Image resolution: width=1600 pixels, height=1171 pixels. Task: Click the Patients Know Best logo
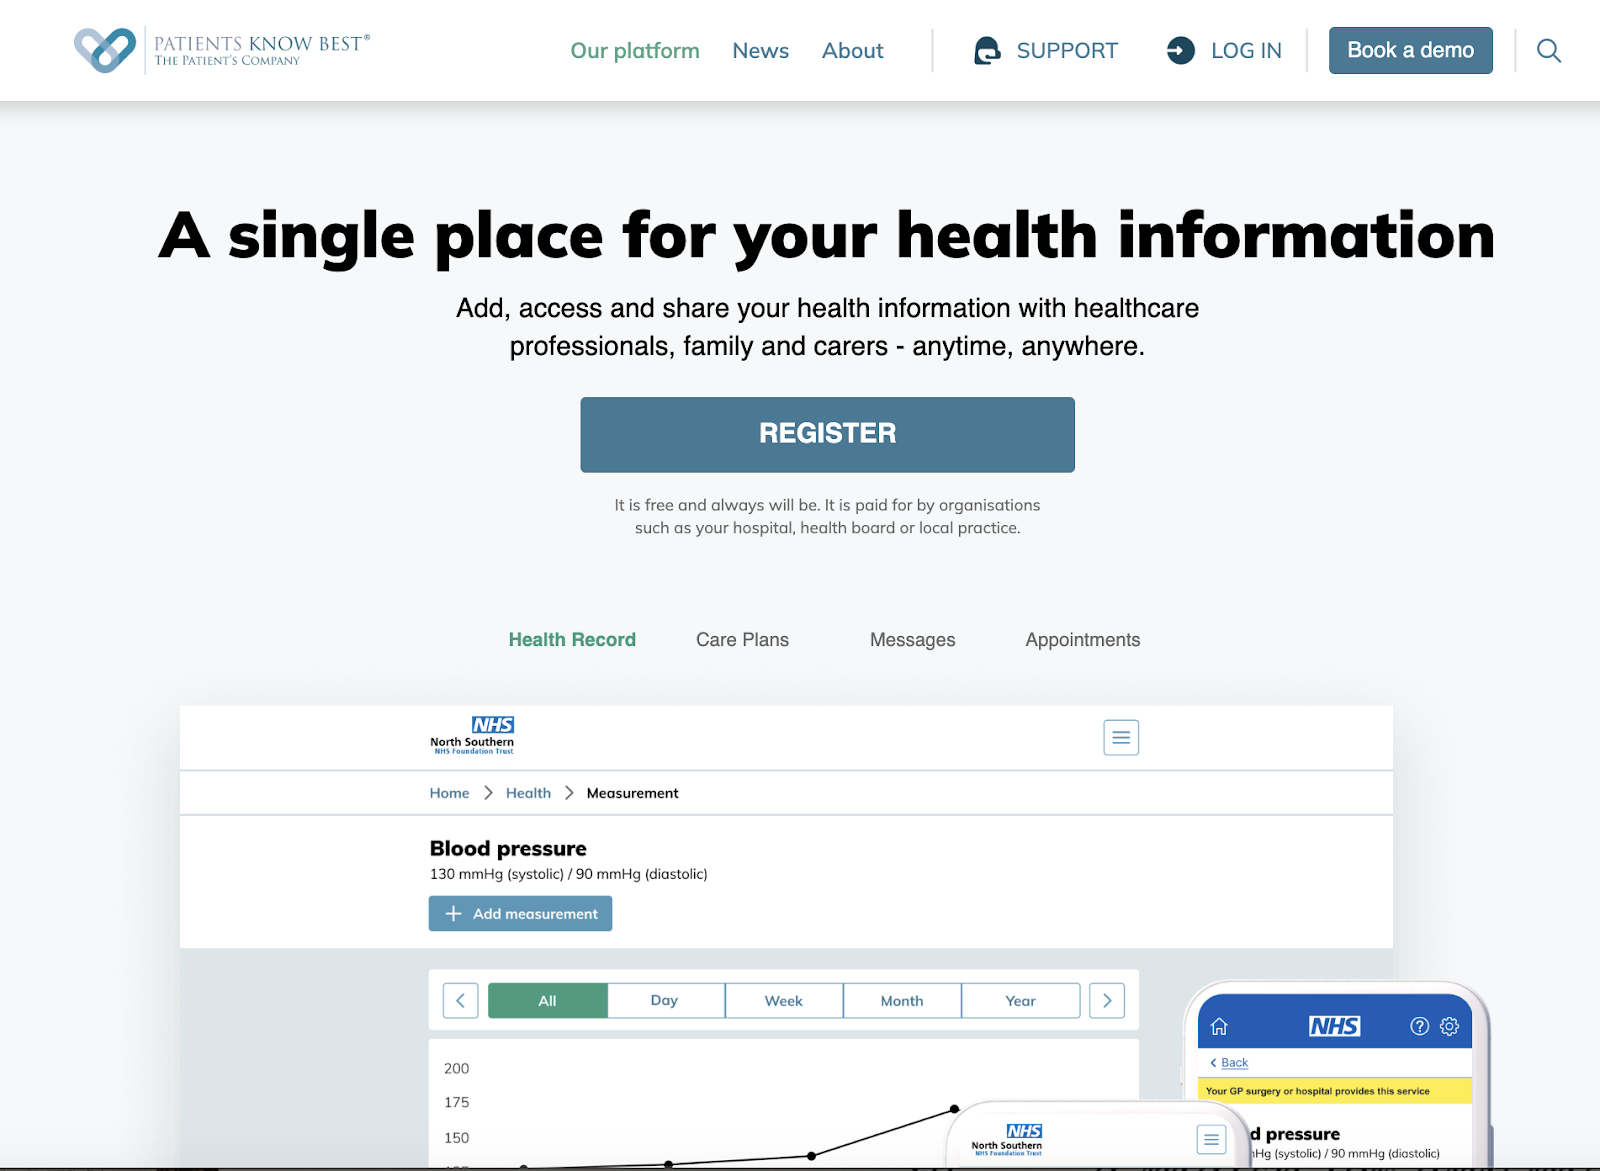pos(220,48)
